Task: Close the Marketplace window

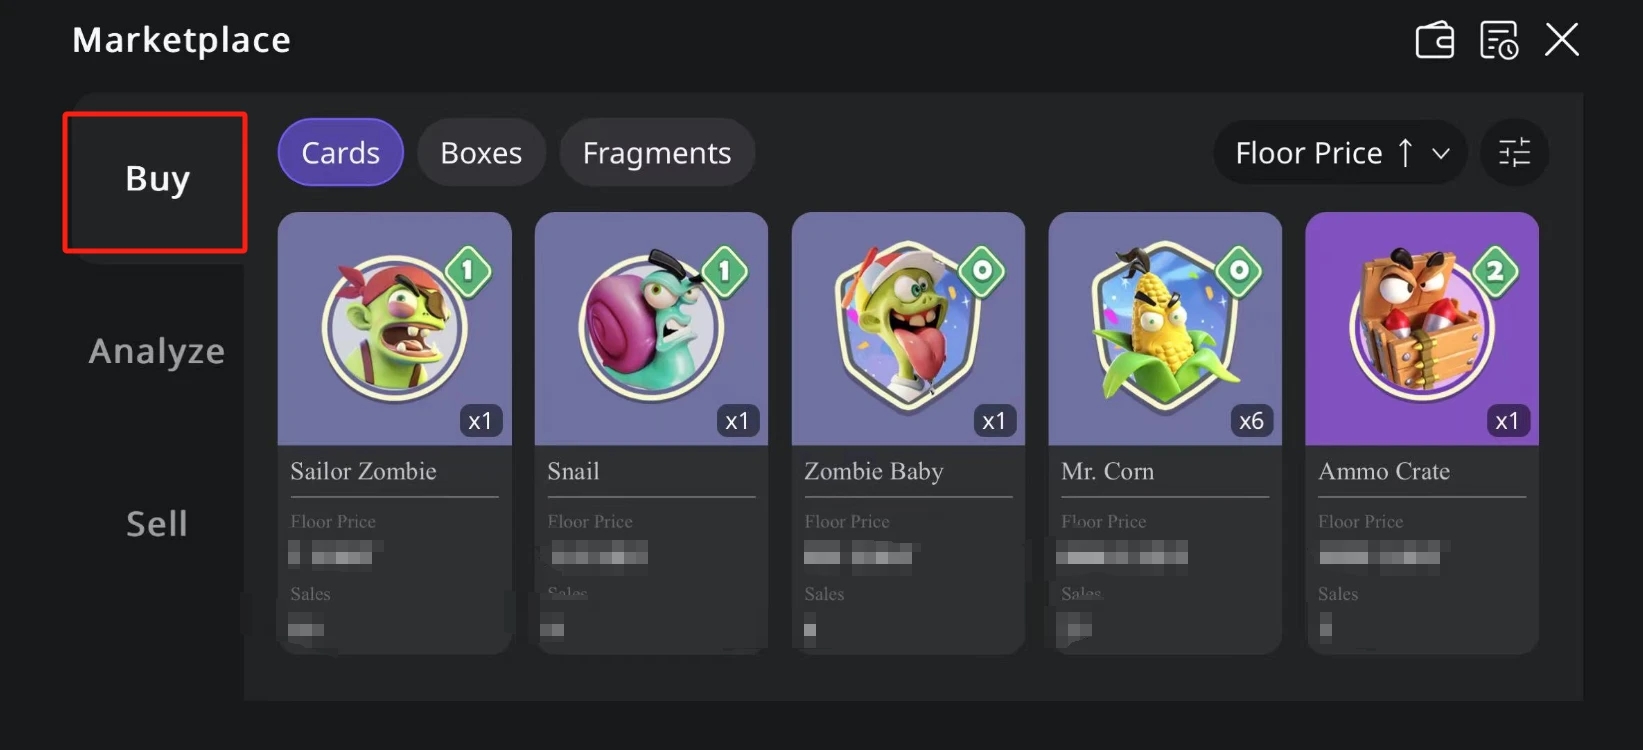Action: click(x=1561, y=41)
